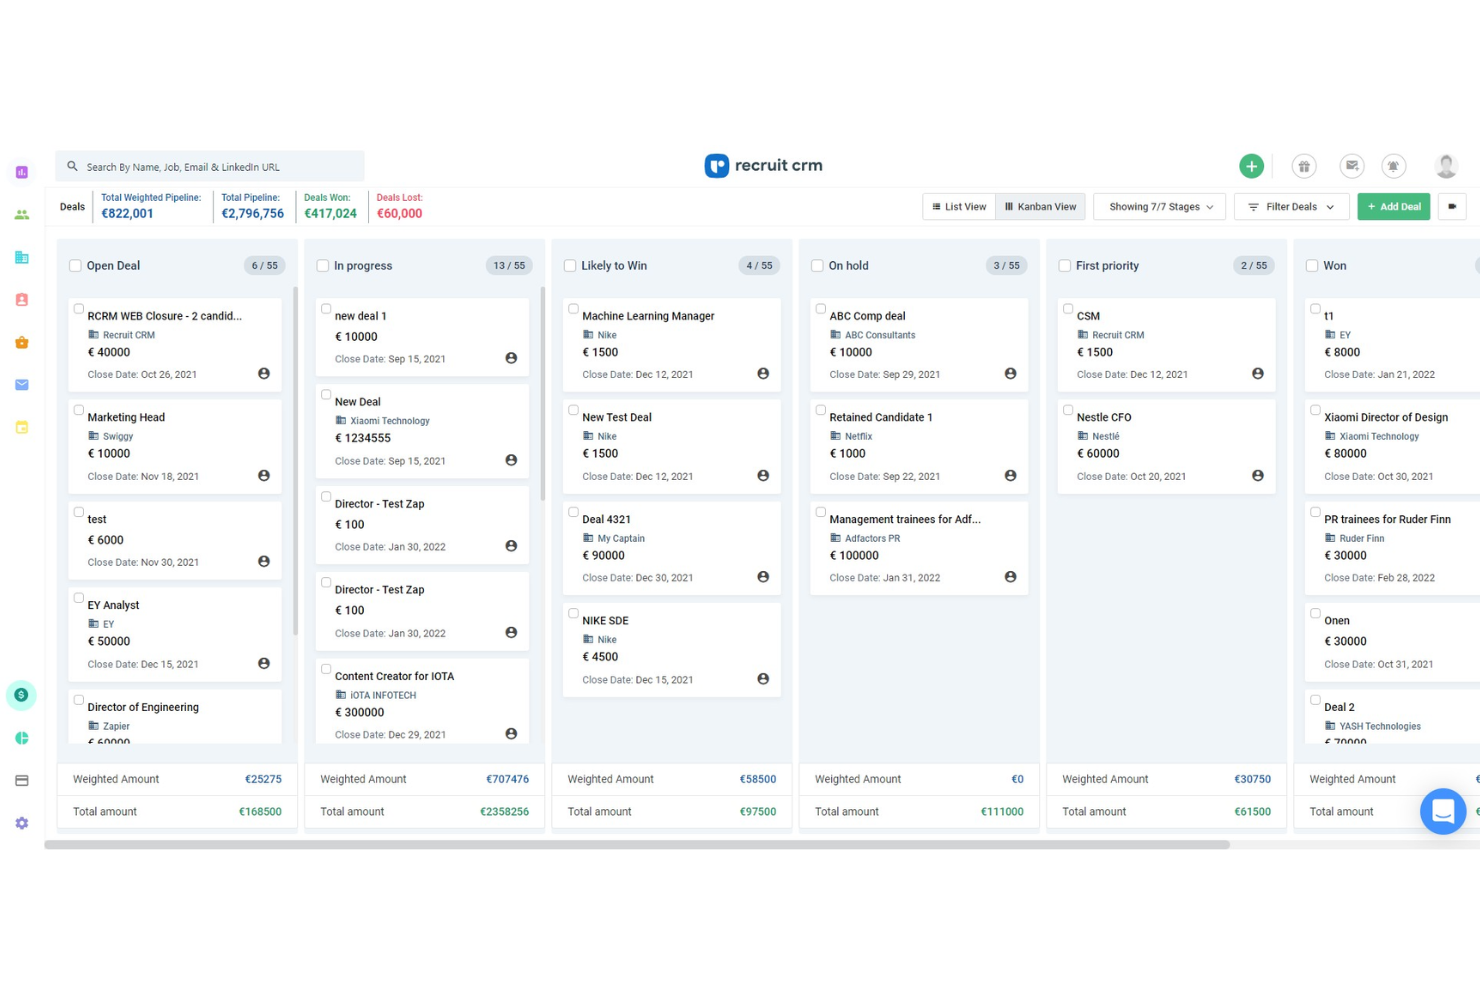This screenshot has height=987, width=1480.
Task: Click the horizontal board scrollbar
Action: tap(637, 845)
